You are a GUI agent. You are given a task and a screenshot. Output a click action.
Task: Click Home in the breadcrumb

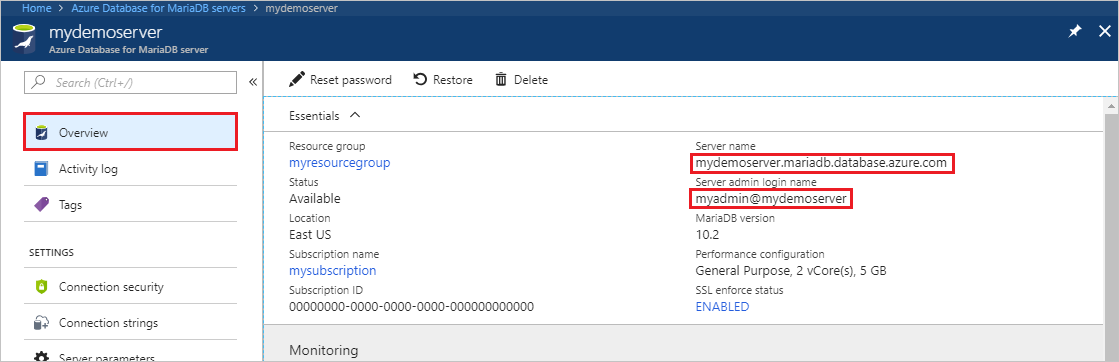pos(37,9)
